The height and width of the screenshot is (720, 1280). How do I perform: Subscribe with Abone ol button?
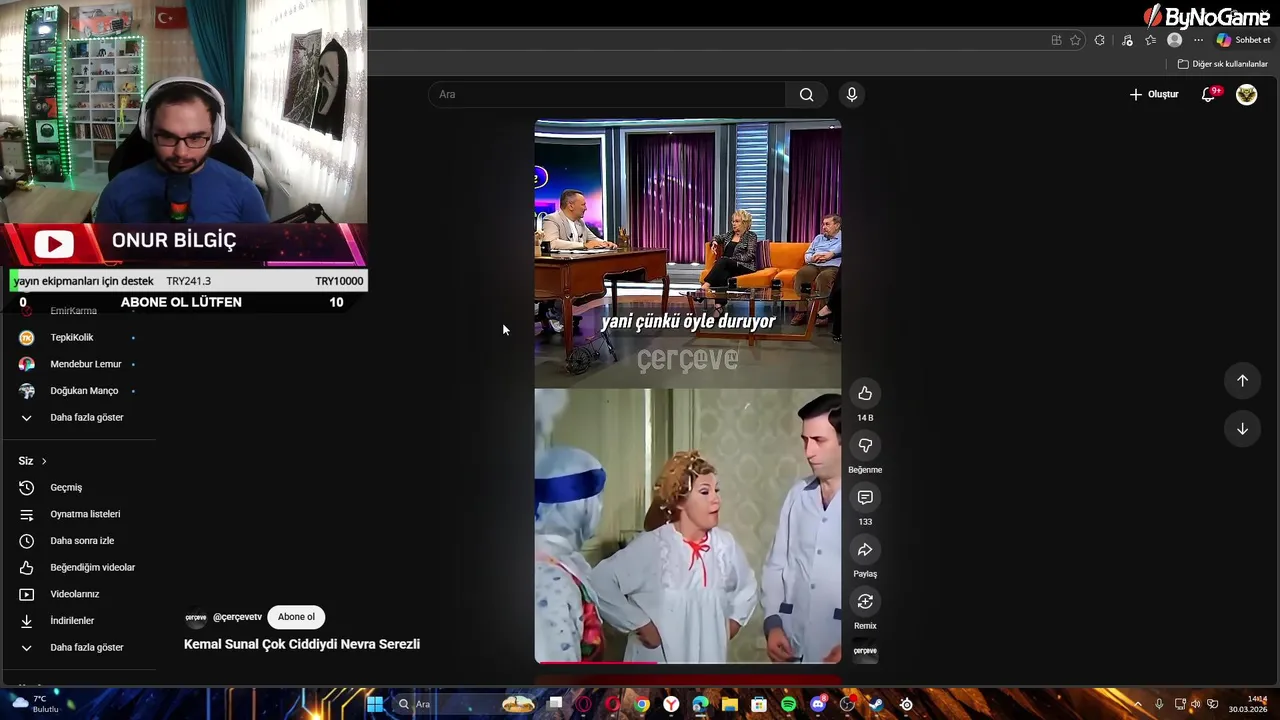coord(296,617)
